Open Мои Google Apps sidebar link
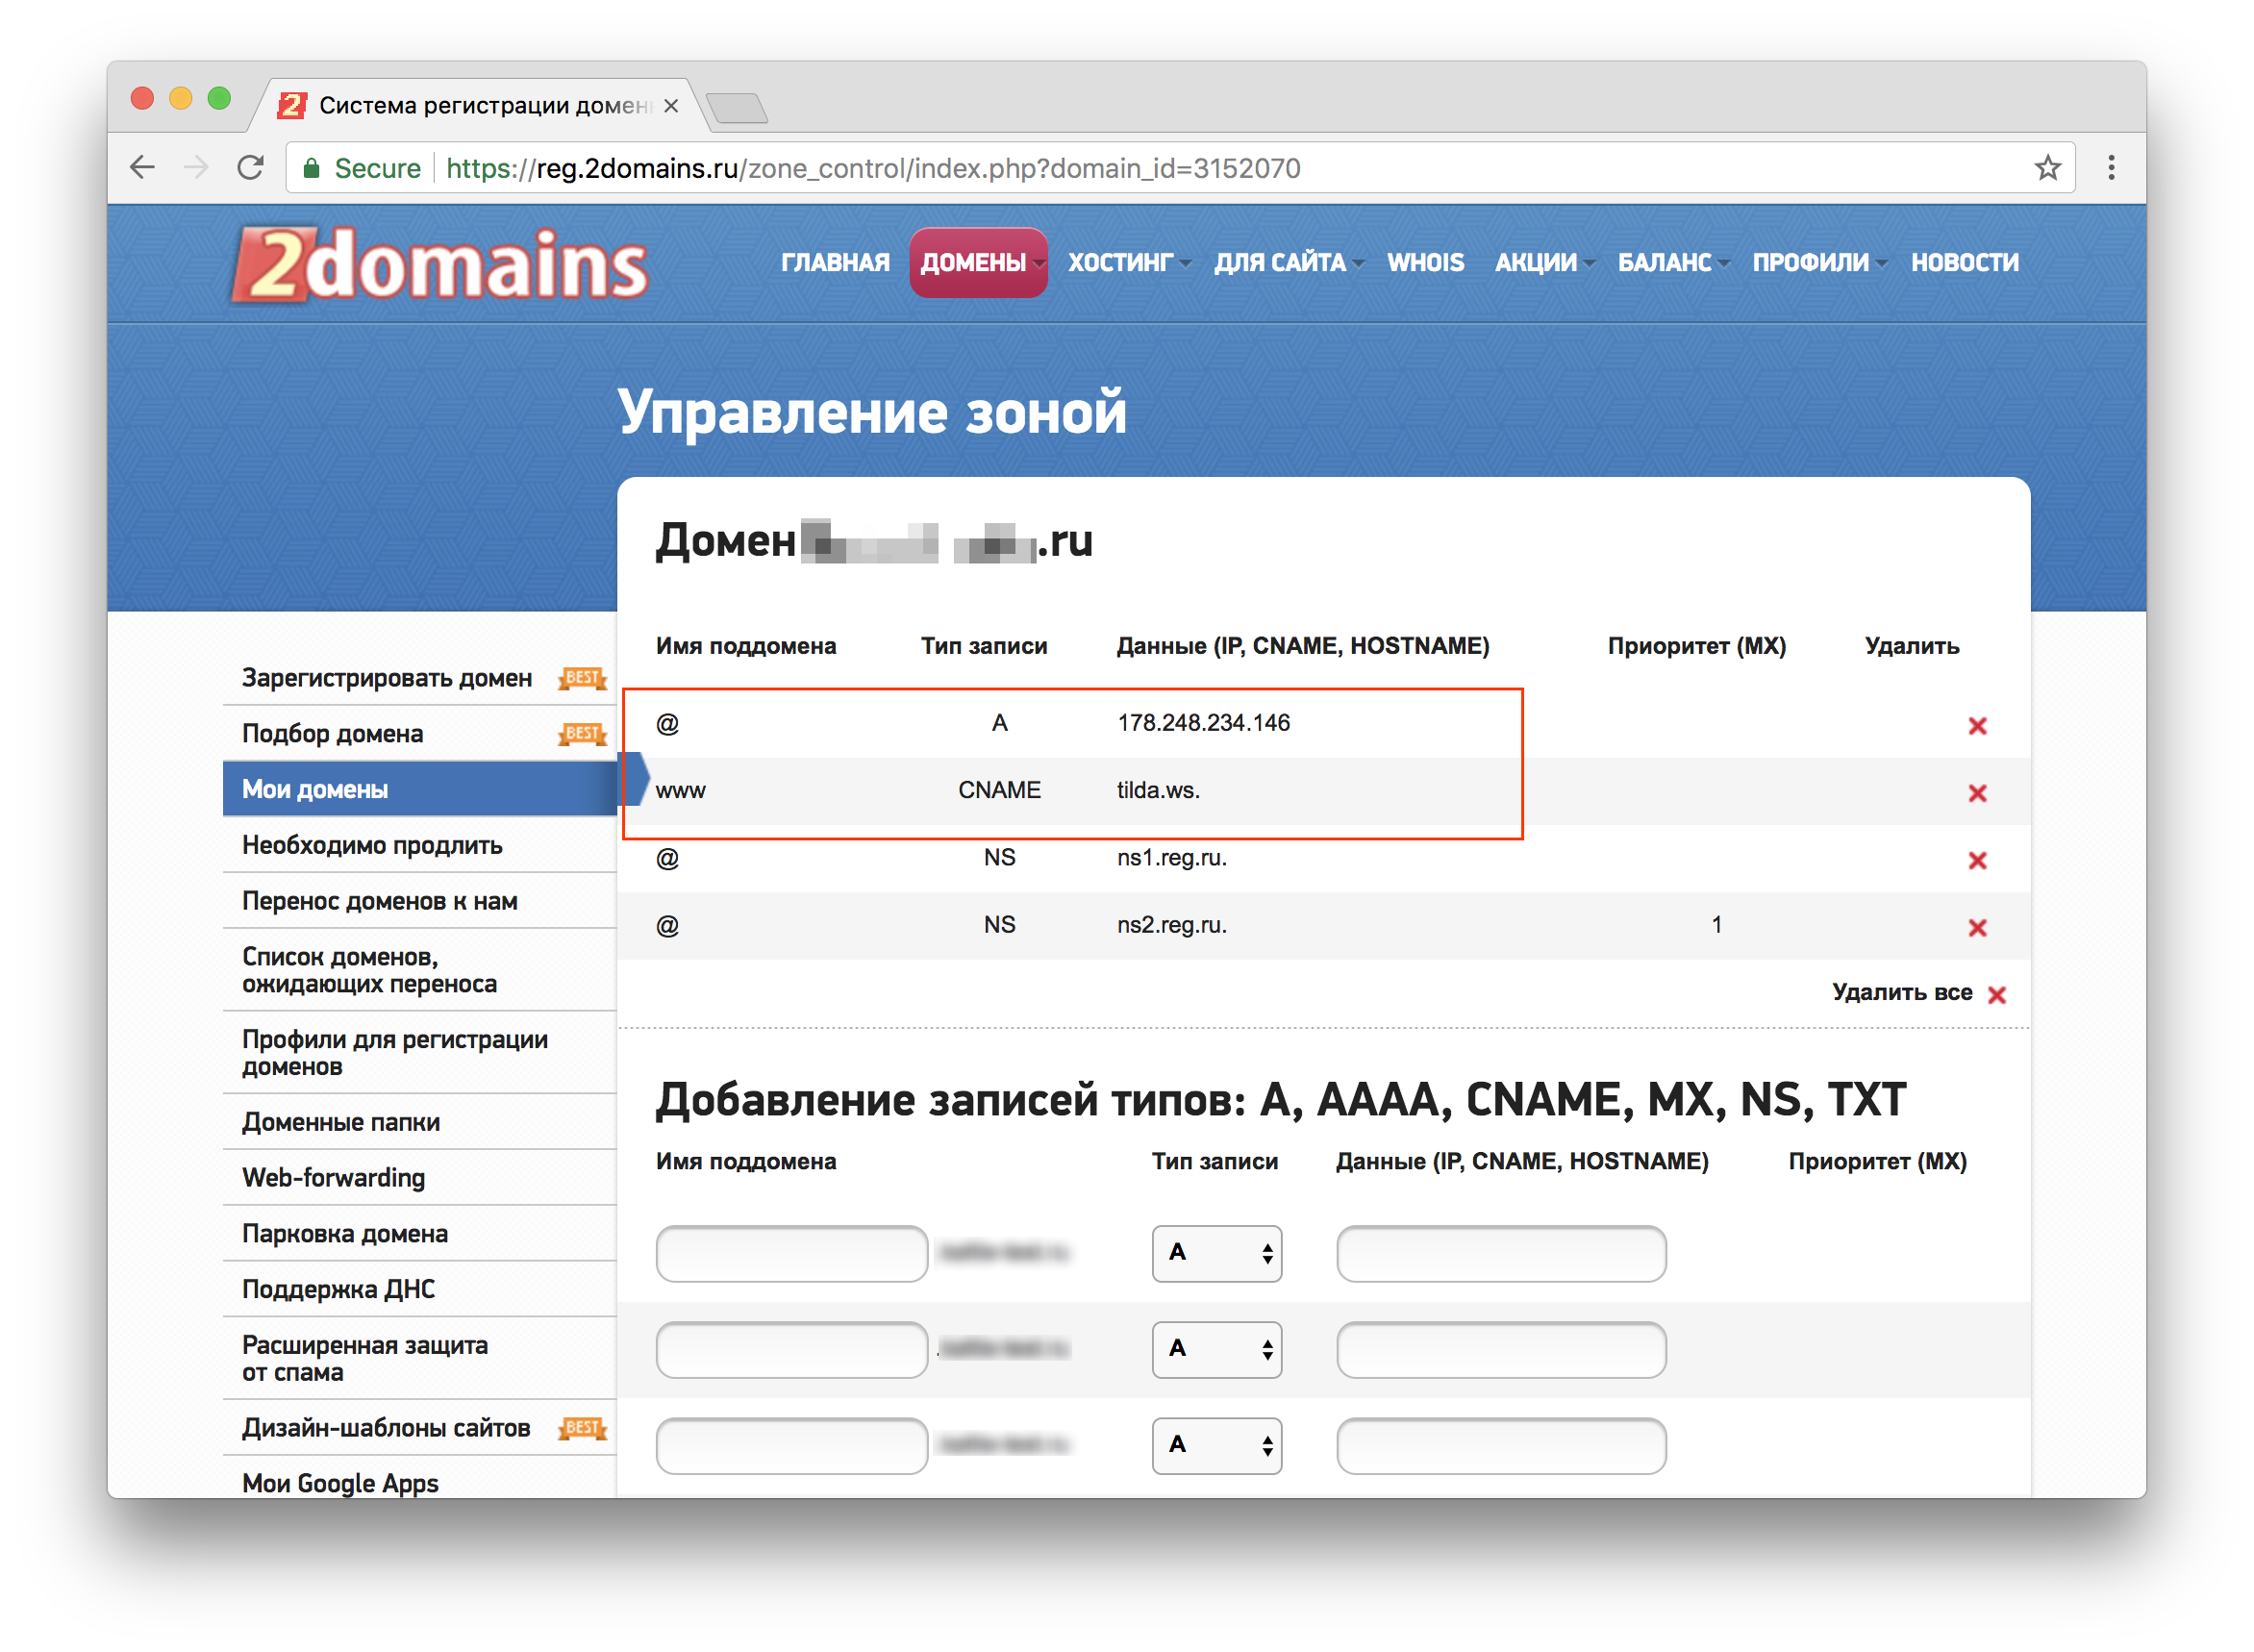2254x1652 pixels. [x=340, y=1484]
